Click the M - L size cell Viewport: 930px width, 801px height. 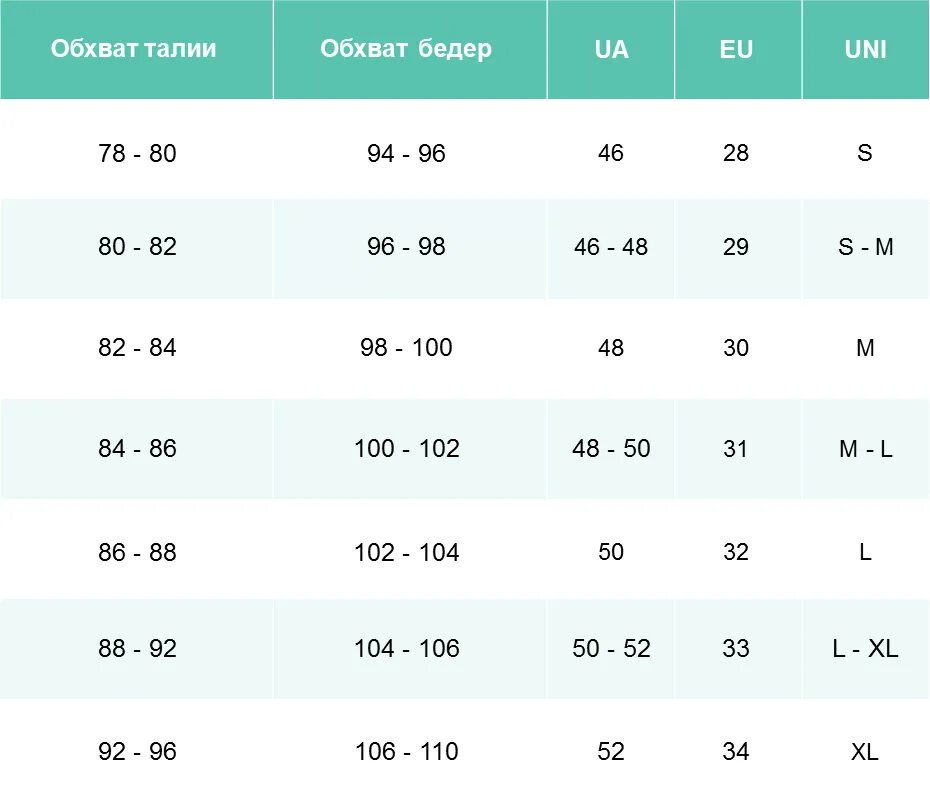click(865, 449)
